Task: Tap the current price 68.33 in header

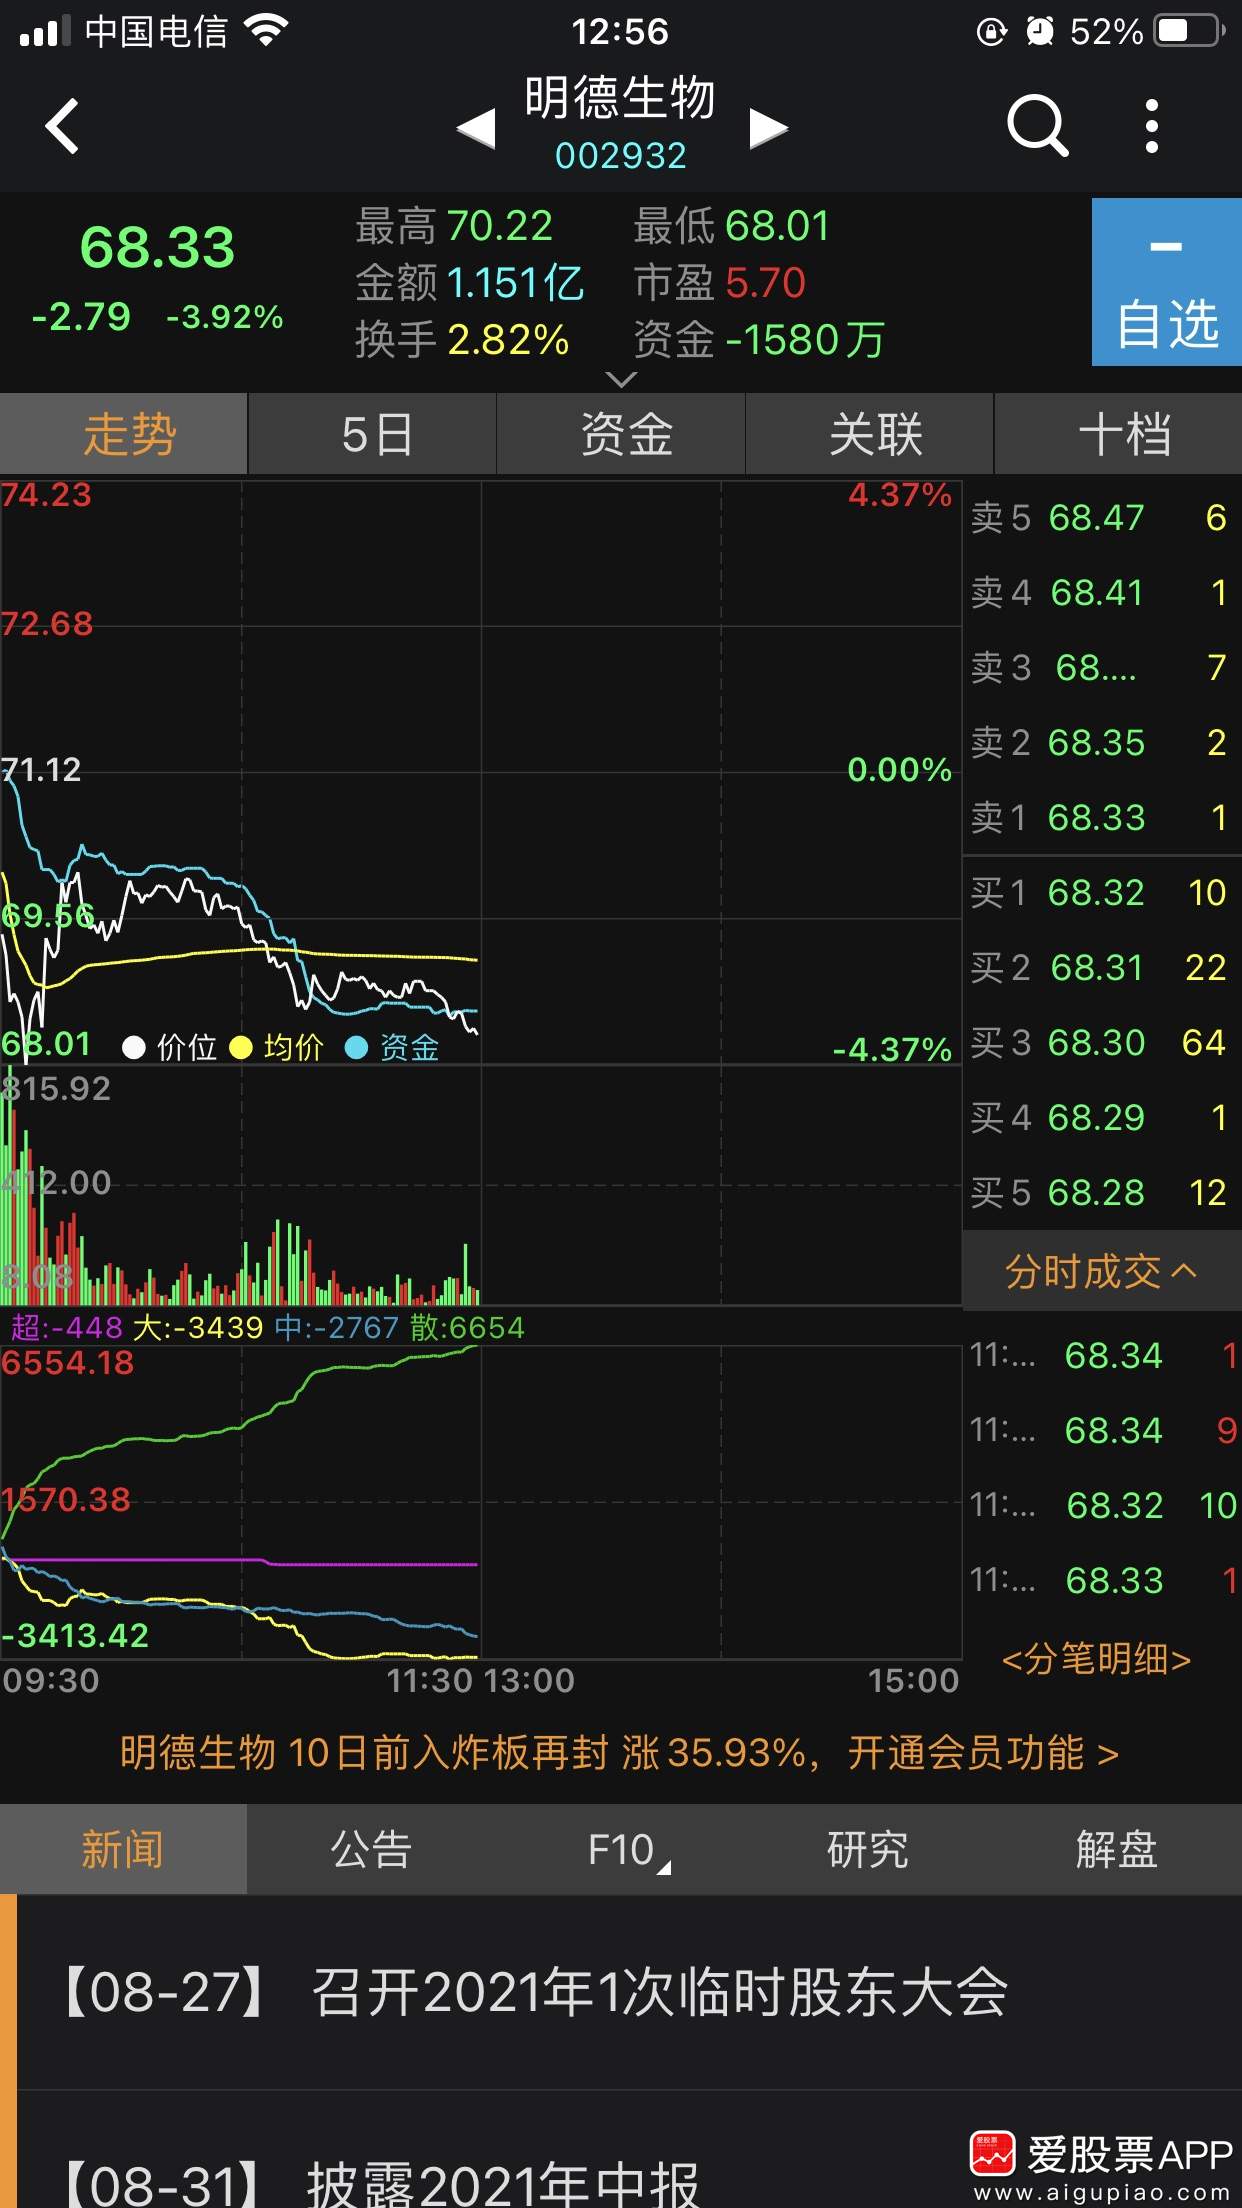Action: click(157, 247)
